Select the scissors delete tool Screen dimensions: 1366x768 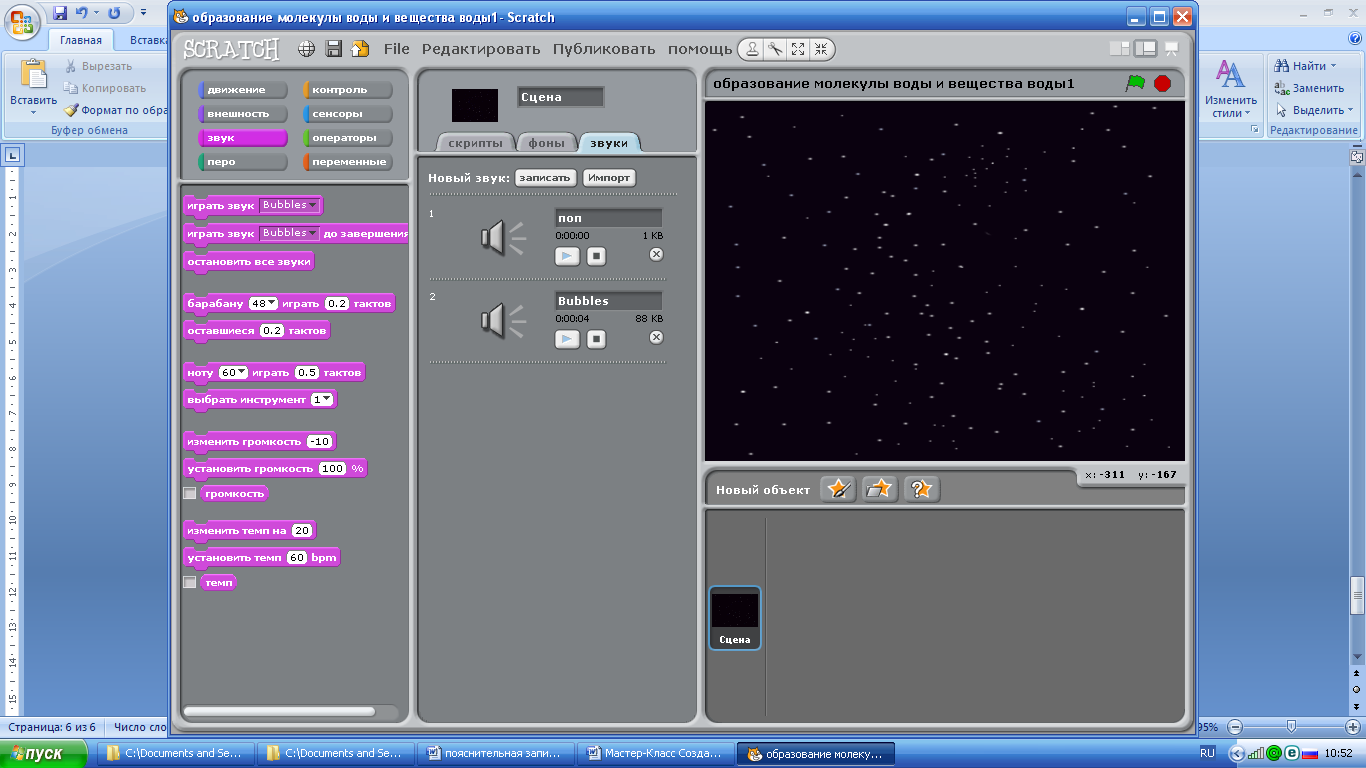774,49
